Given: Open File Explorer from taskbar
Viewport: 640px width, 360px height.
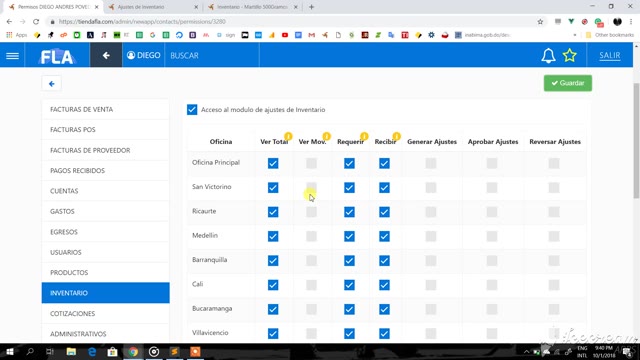Looking at the screenshot, I should [71, 351].
